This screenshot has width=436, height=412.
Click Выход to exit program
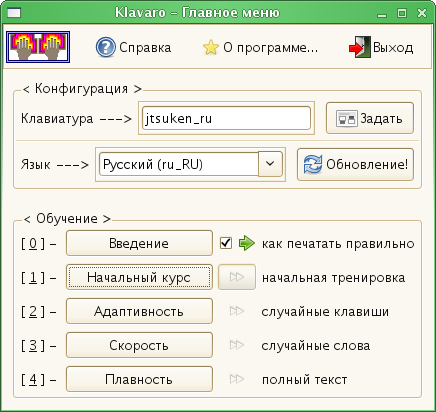381,47
